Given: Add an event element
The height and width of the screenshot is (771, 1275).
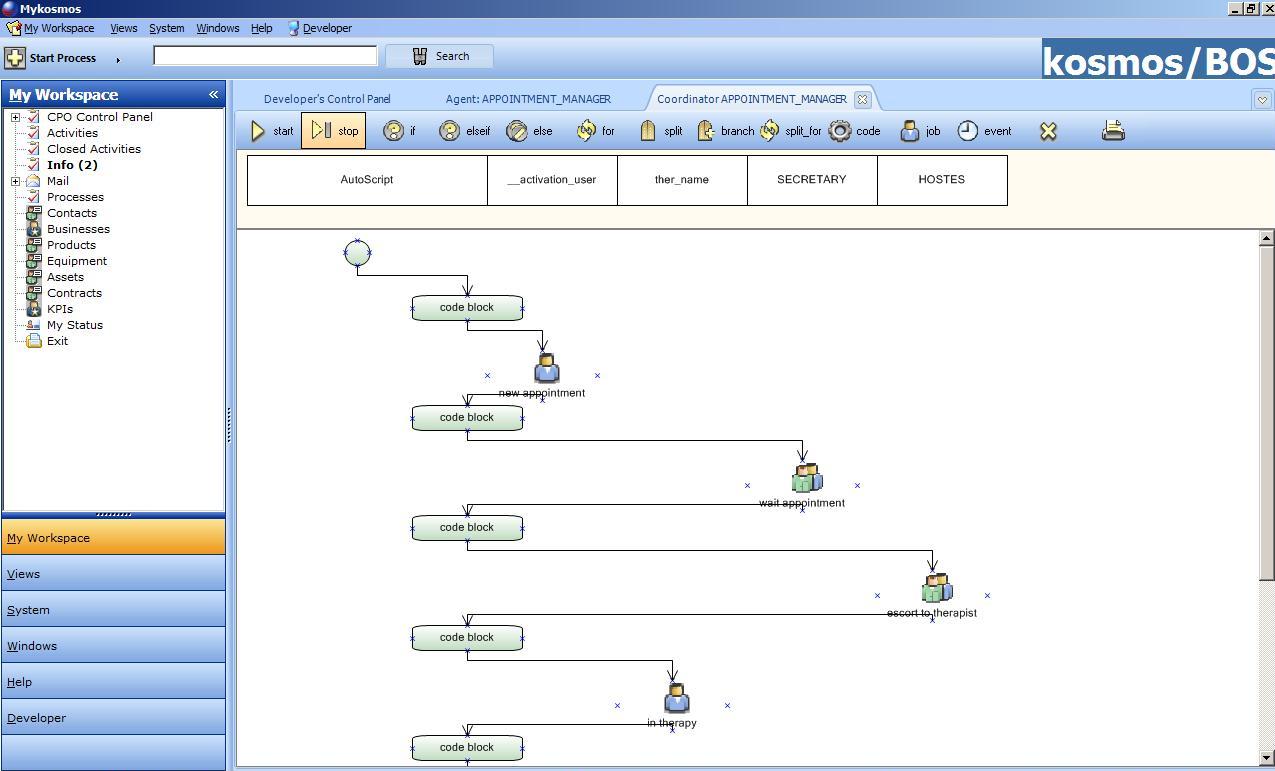Looking at the screenshot, I should [x=983, y=130].
